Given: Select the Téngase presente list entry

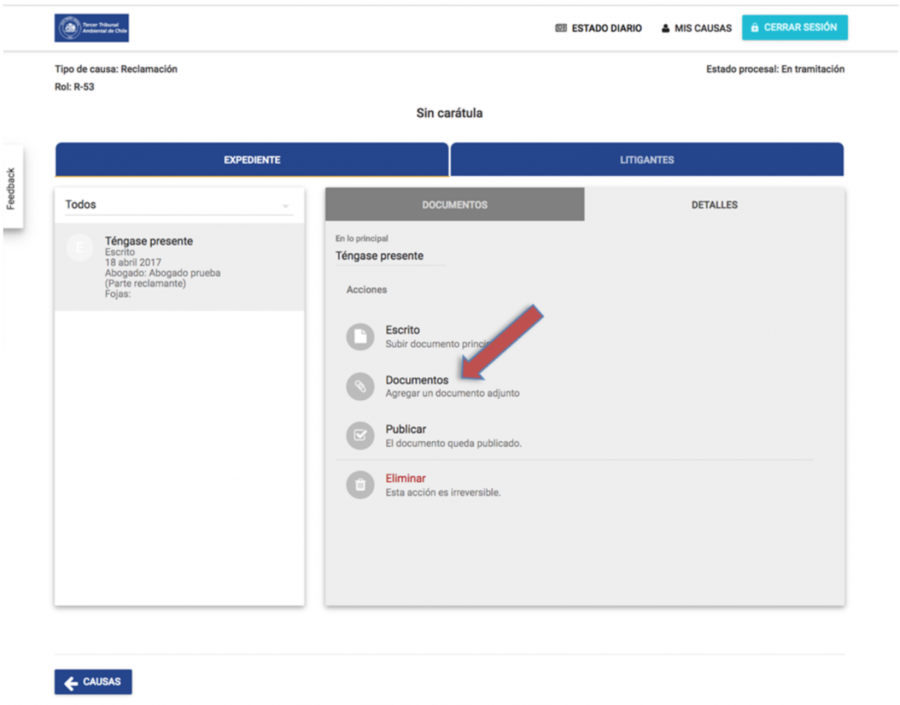Looking at the screenshot, I should (179, 266).
